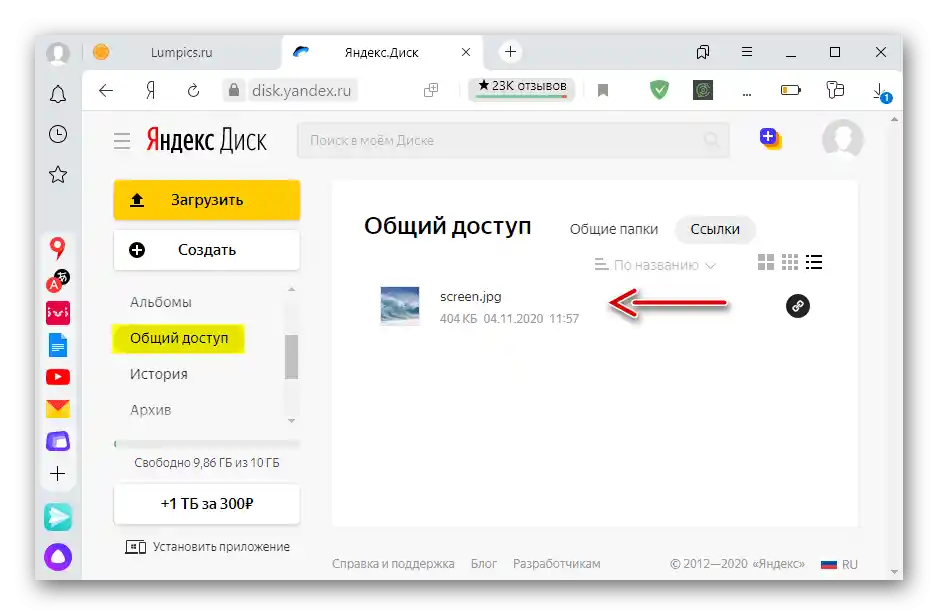
Task: Open Архив in the left menu
Action: pyautogui.click(x=151, y=410)
